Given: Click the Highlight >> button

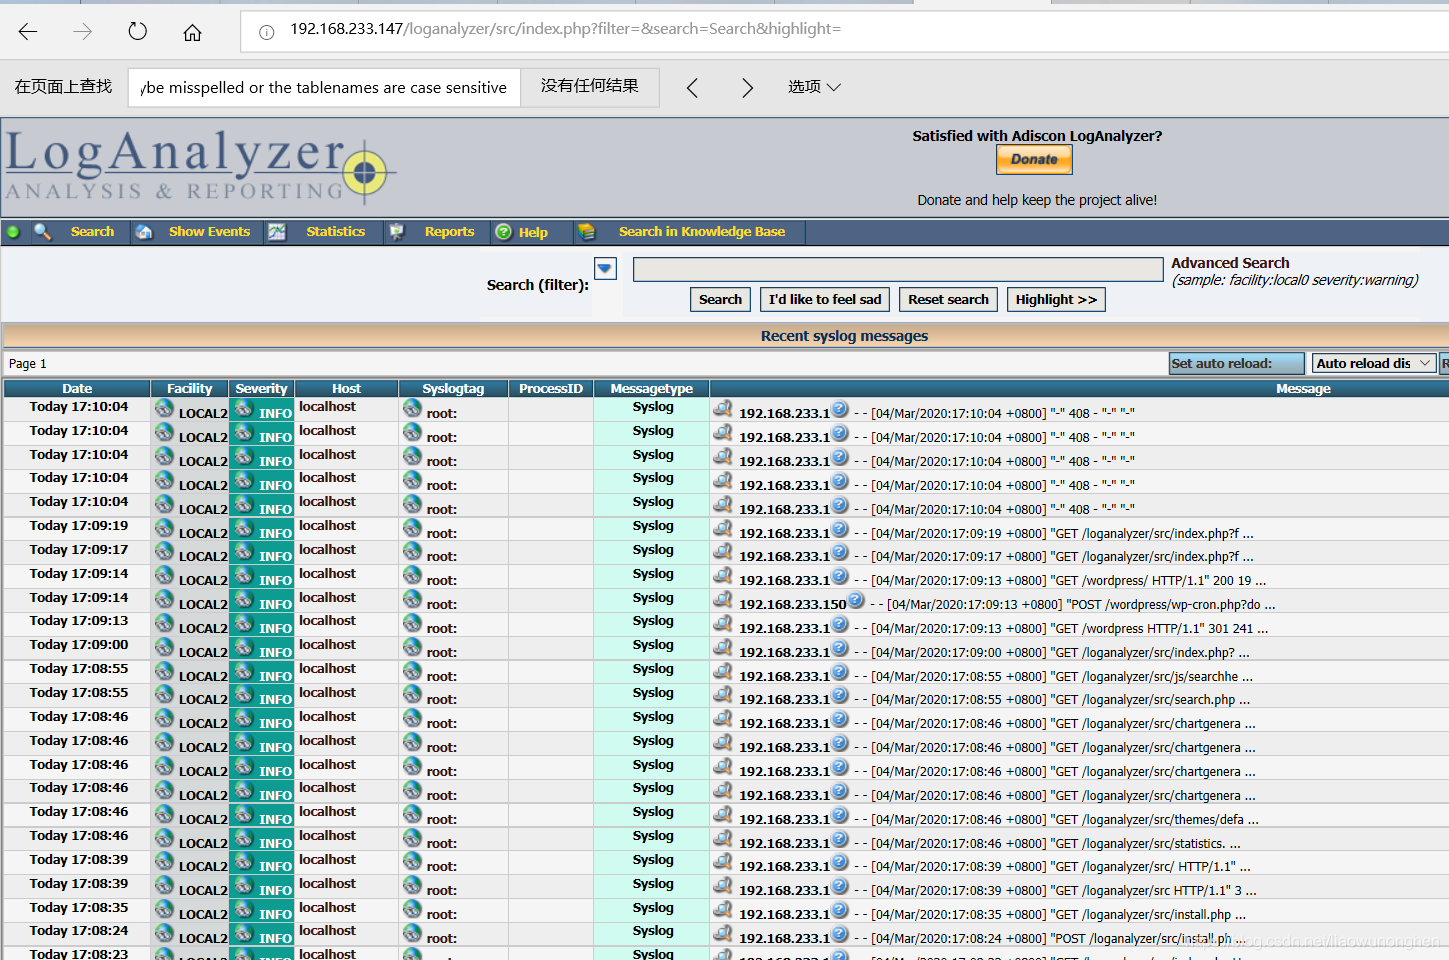Looking at the screenshot, I should click(1056, 299).
